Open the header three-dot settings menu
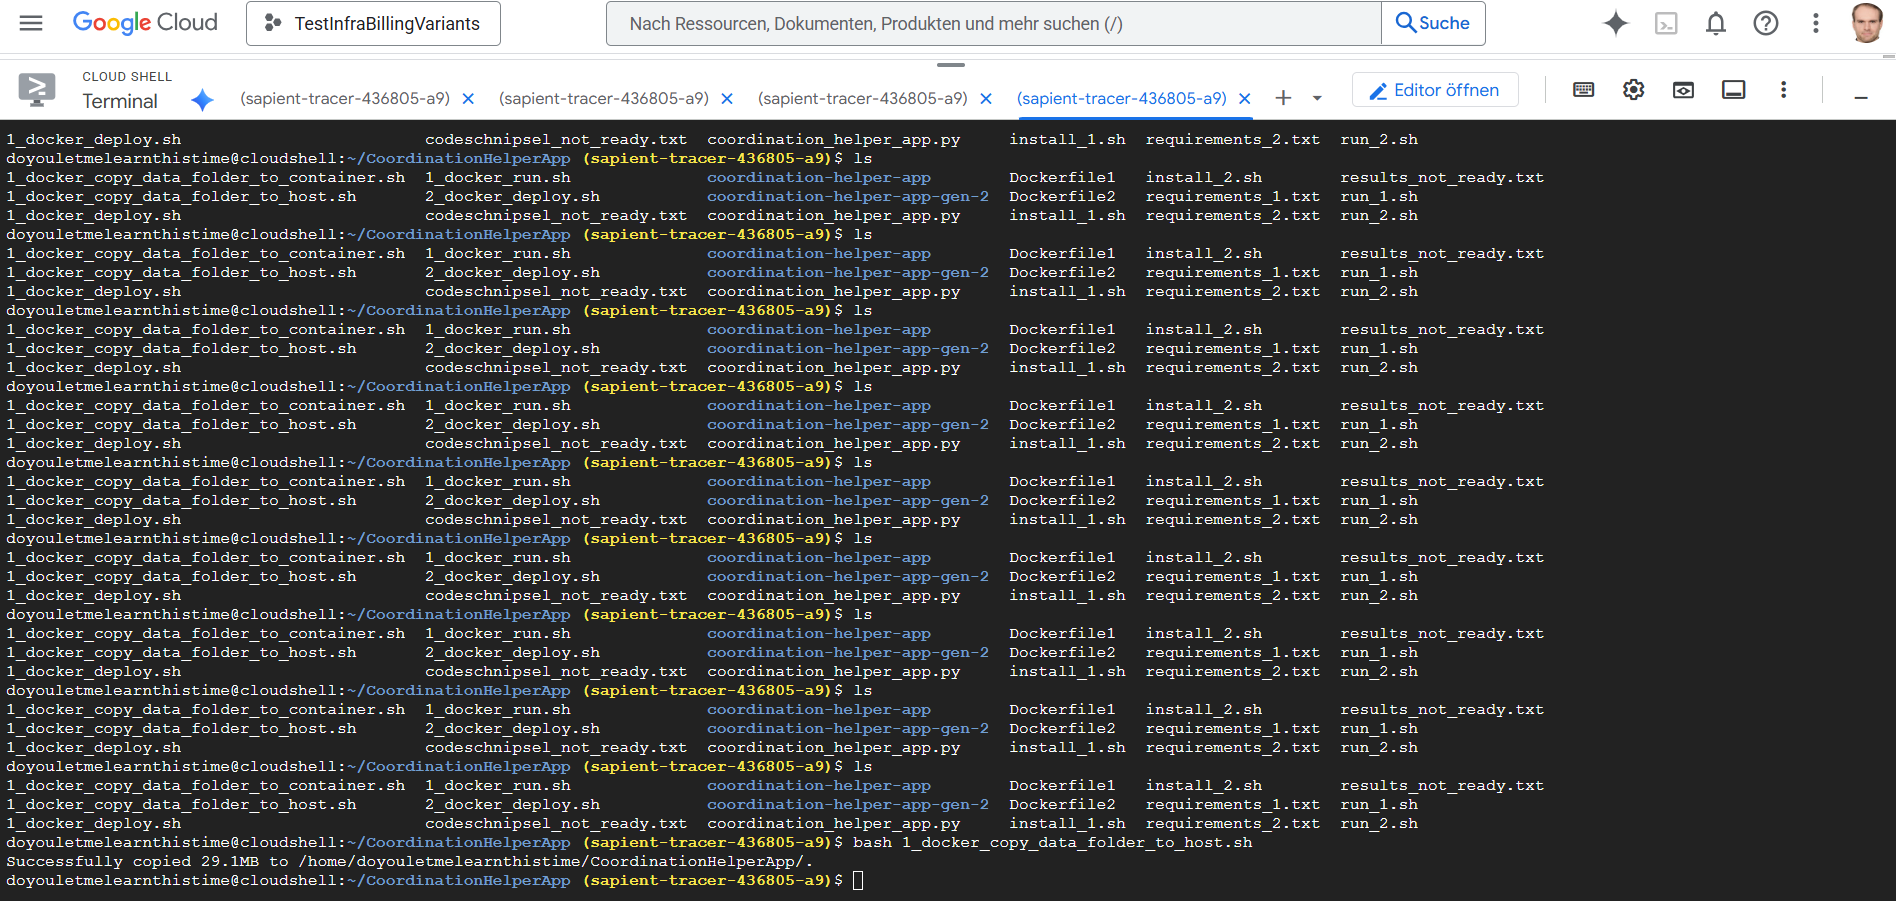The width and height of the screenshot is (1901, 901). coord(1816,23)
